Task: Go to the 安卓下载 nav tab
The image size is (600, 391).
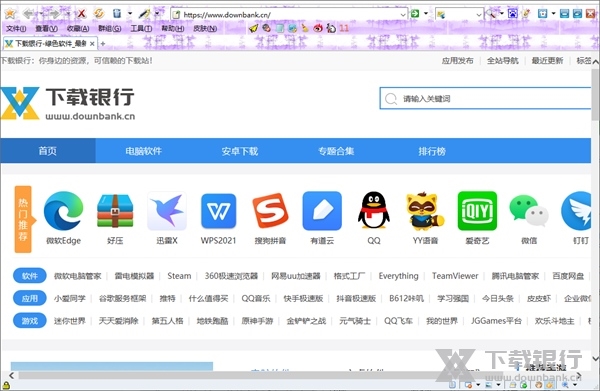Action: pos(240,151)
